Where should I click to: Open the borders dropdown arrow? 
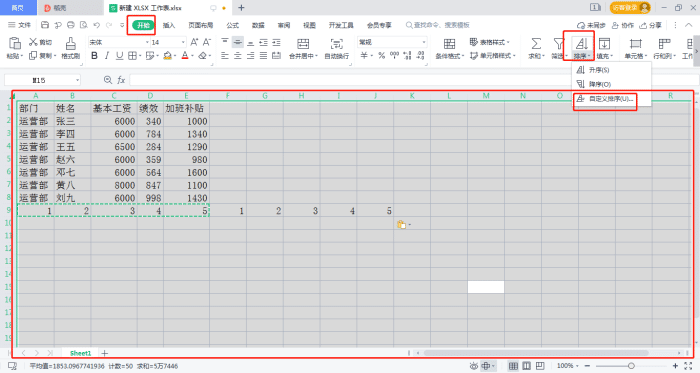[x=140, y=56]
